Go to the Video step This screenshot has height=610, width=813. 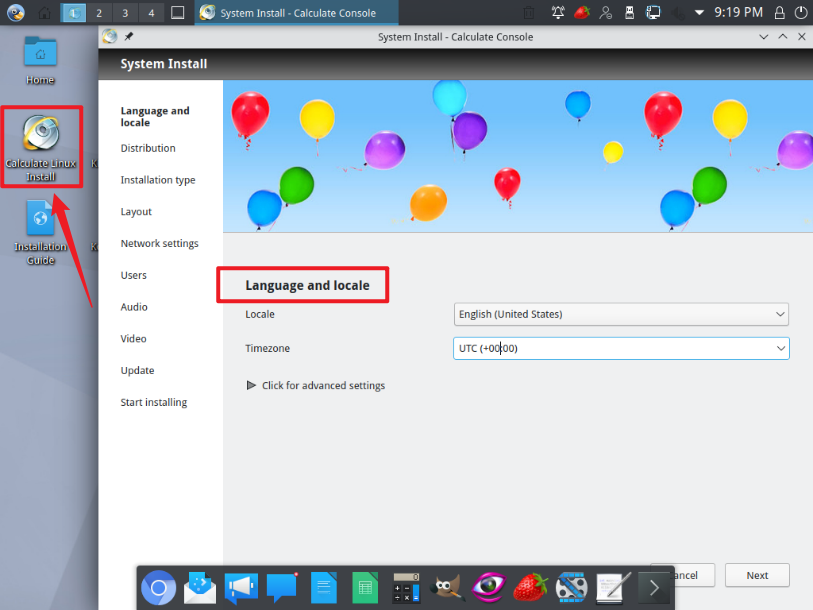coord(133,339)
